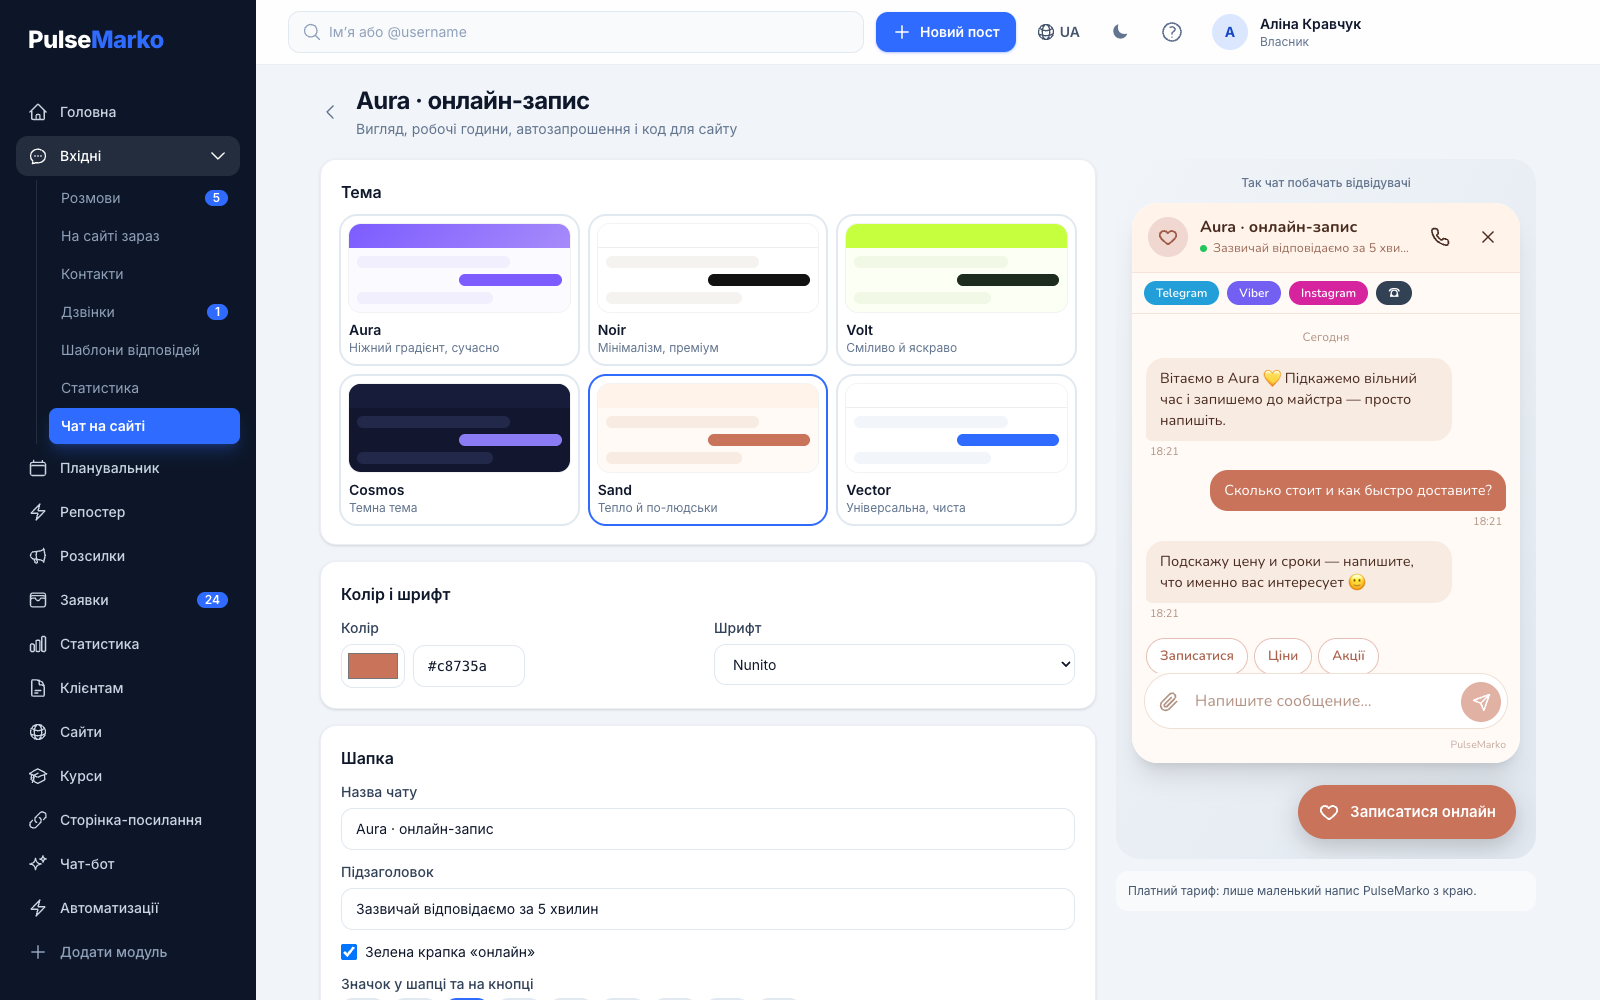Open the Шрифт Nunito dropdown

pos(894,665)
